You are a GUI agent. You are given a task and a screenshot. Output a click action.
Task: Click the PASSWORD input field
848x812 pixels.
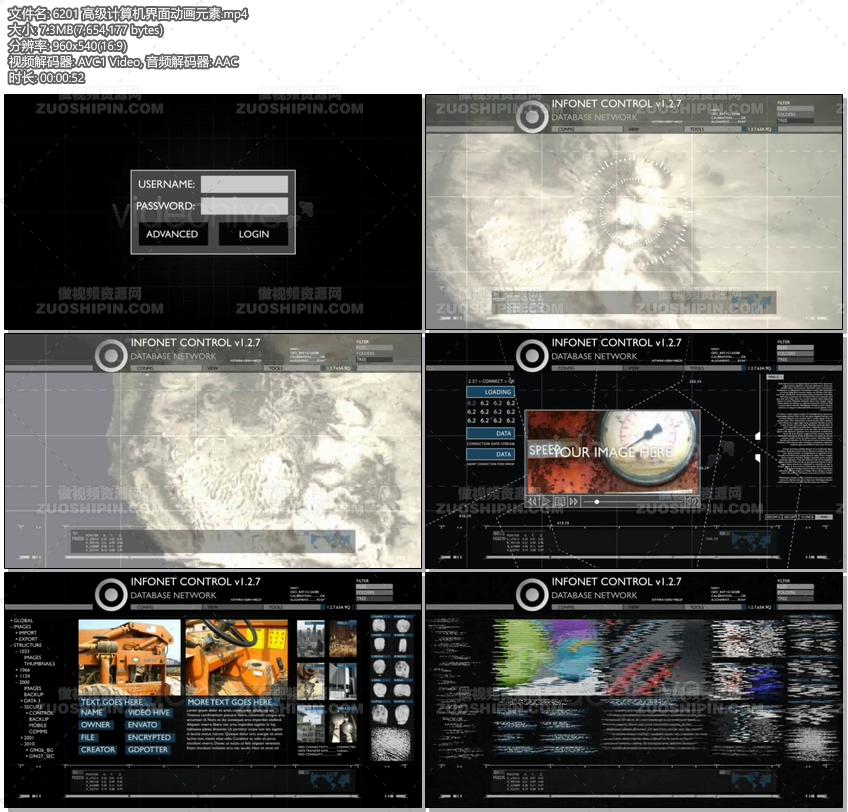click(244, 206)
